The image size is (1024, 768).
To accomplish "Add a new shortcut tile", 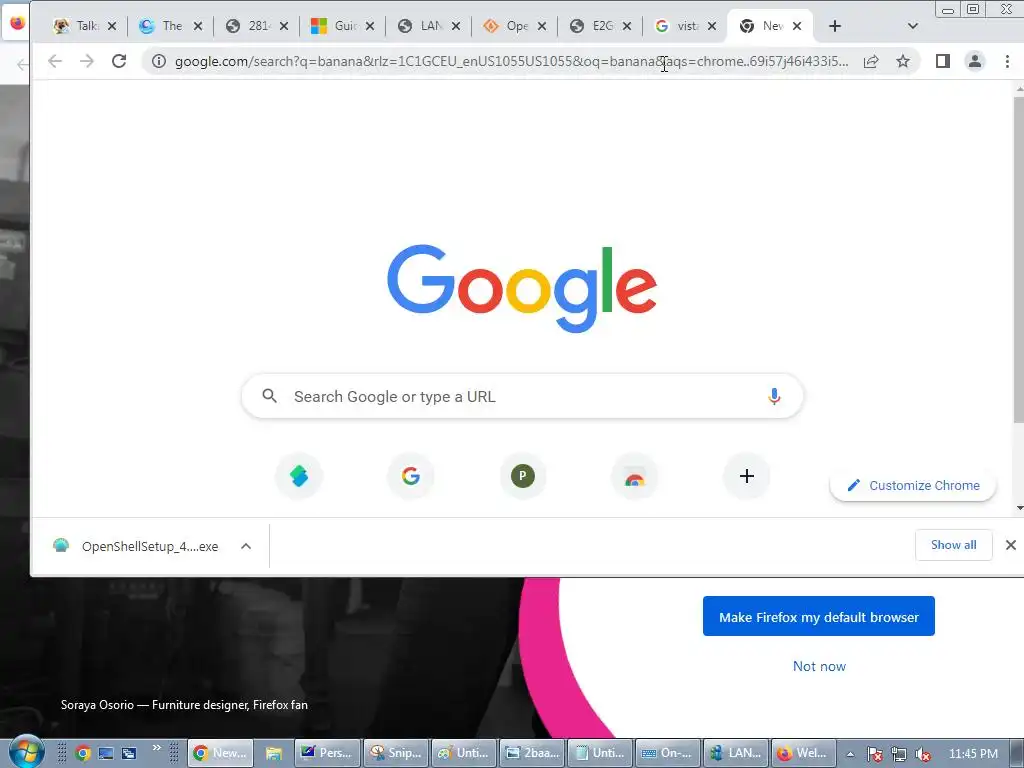I will tap(746, 476).
